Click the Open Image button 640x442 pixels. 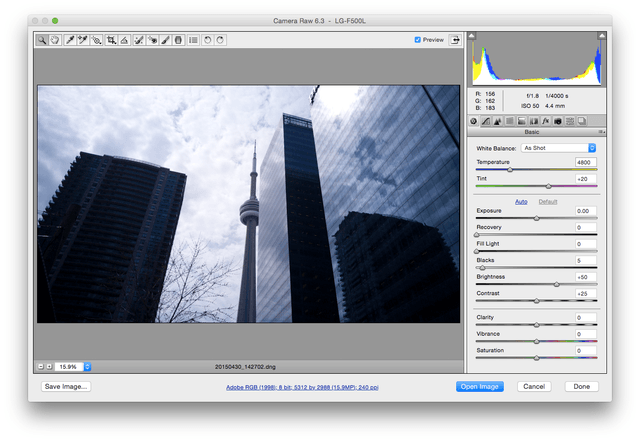pyautogui.click(x=480, y=386)
